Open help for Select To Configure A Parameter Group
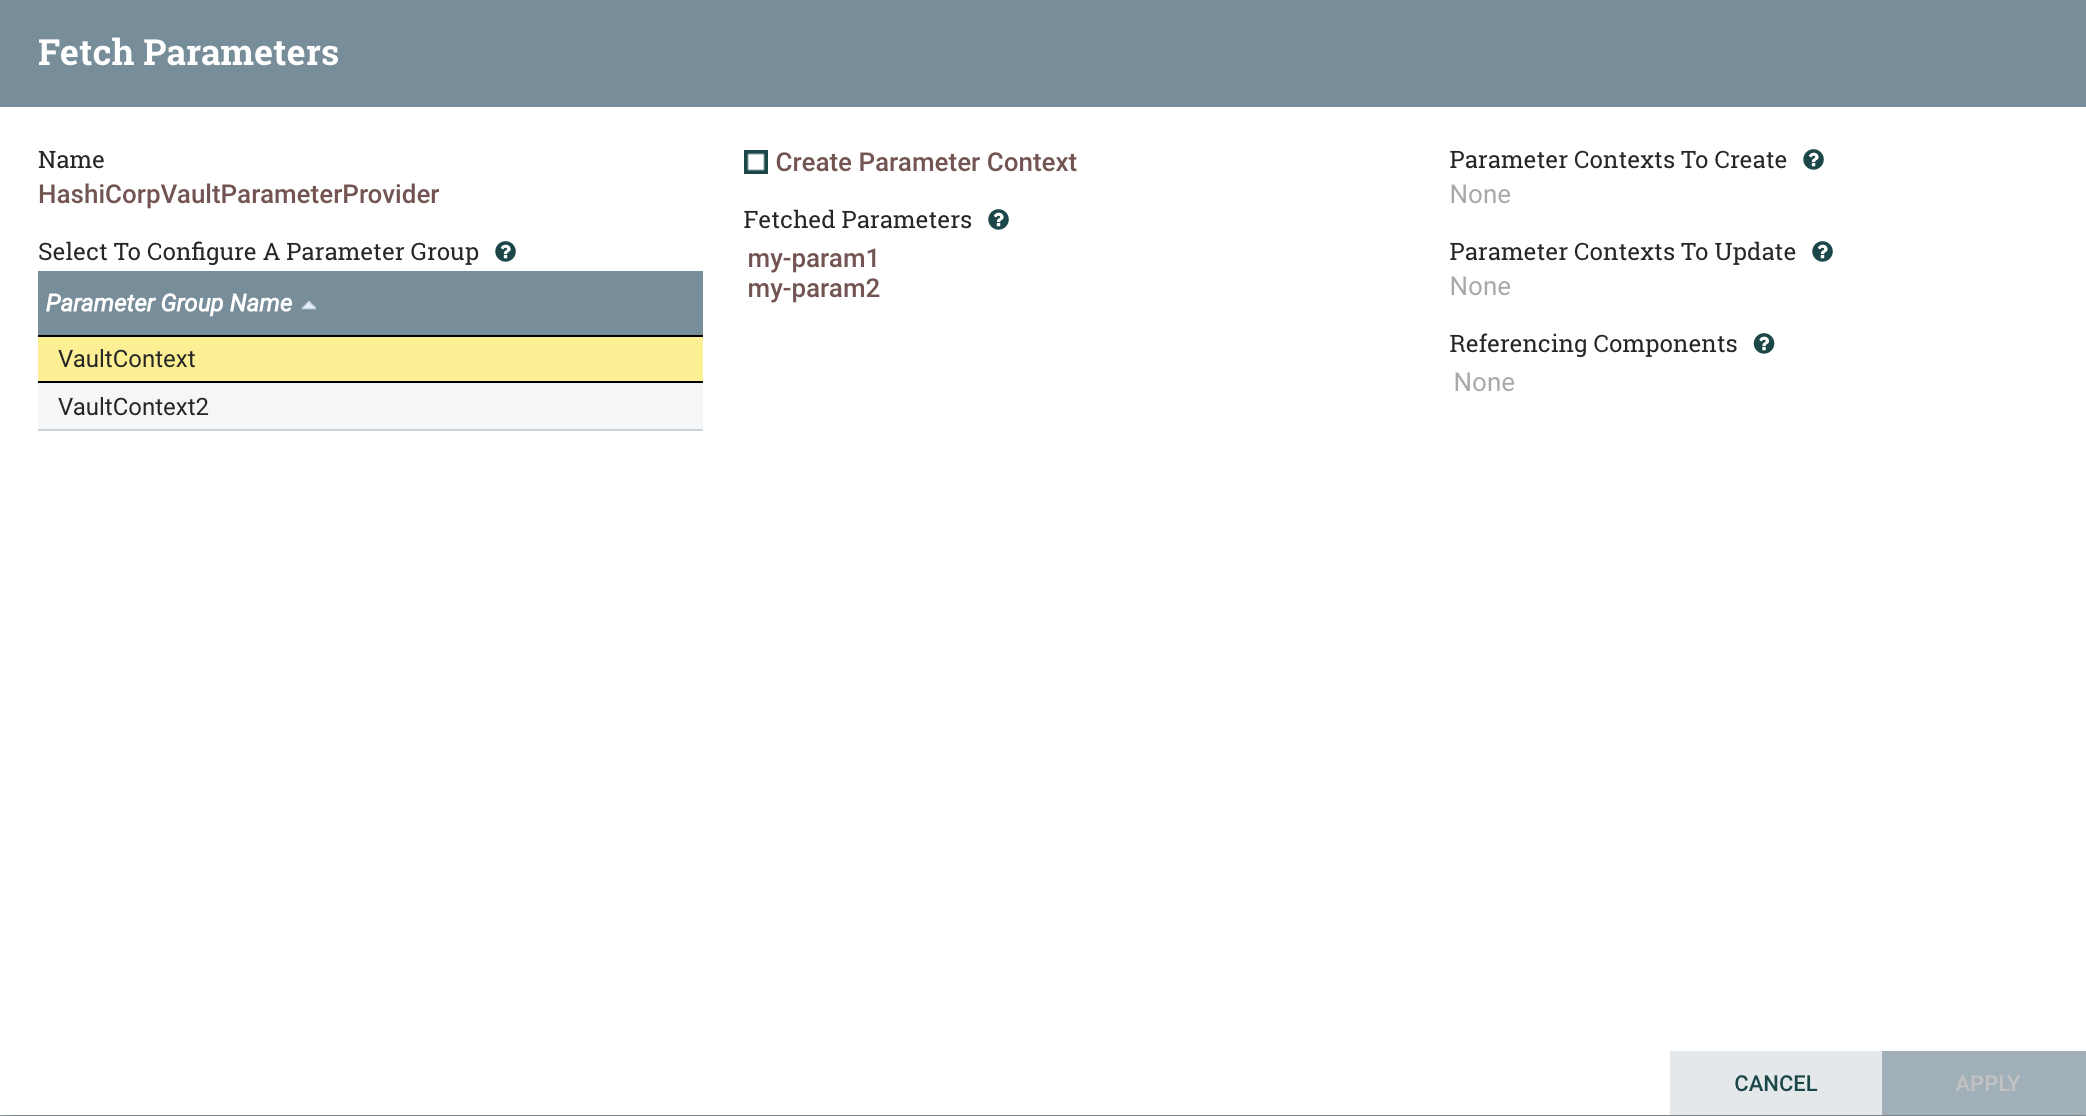Image resolution: width=2086 pixels, height=1116 pixels. pos(506,252)
